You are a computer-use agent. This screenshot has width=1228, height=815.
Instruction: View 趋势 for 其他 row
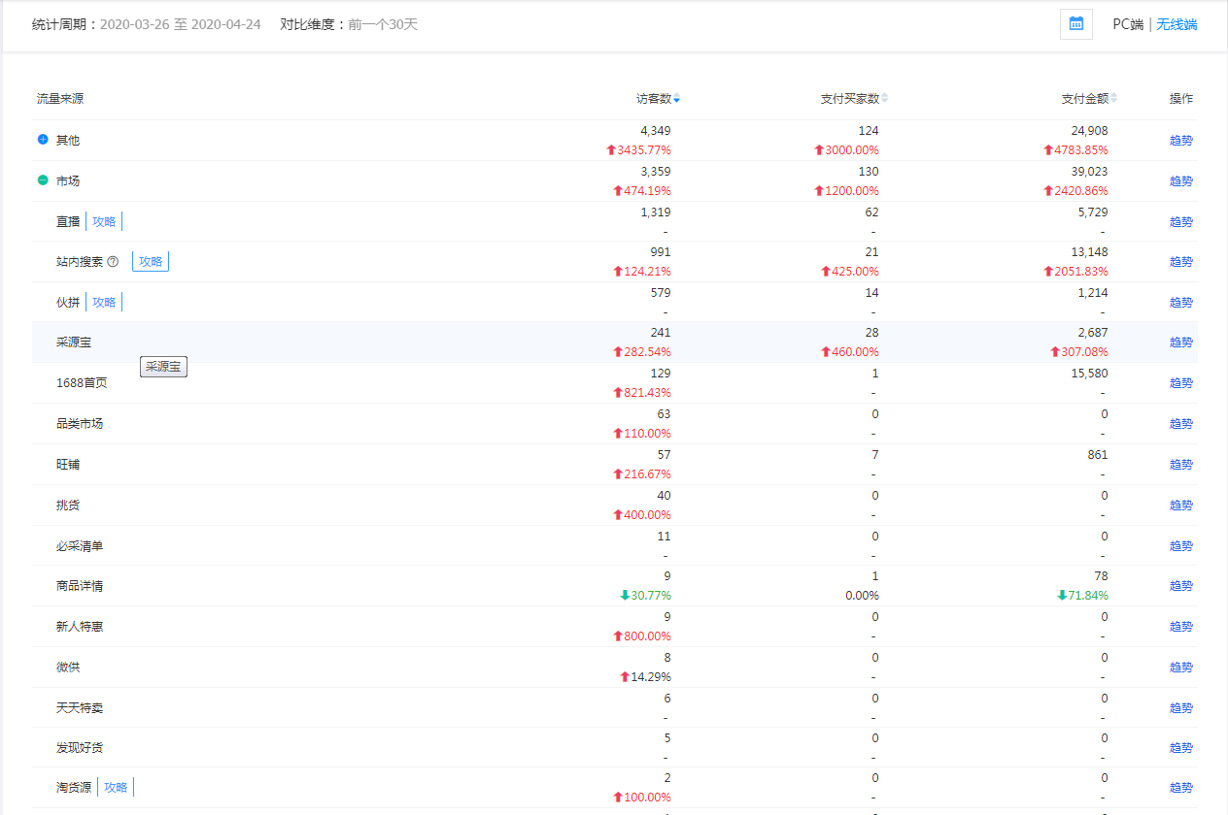[1181, 141]
